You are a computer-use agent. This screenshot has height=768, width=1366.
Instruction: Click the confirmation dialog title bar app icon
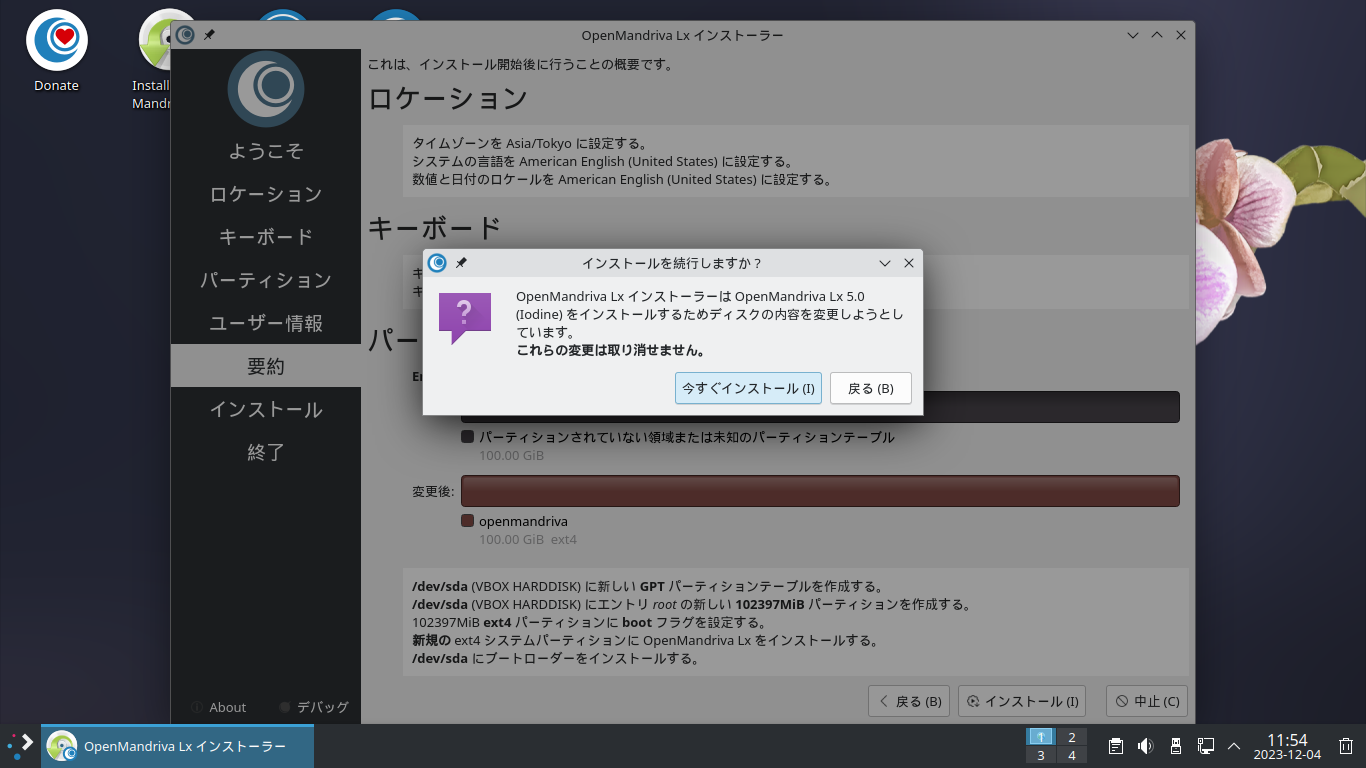(437, 263)
